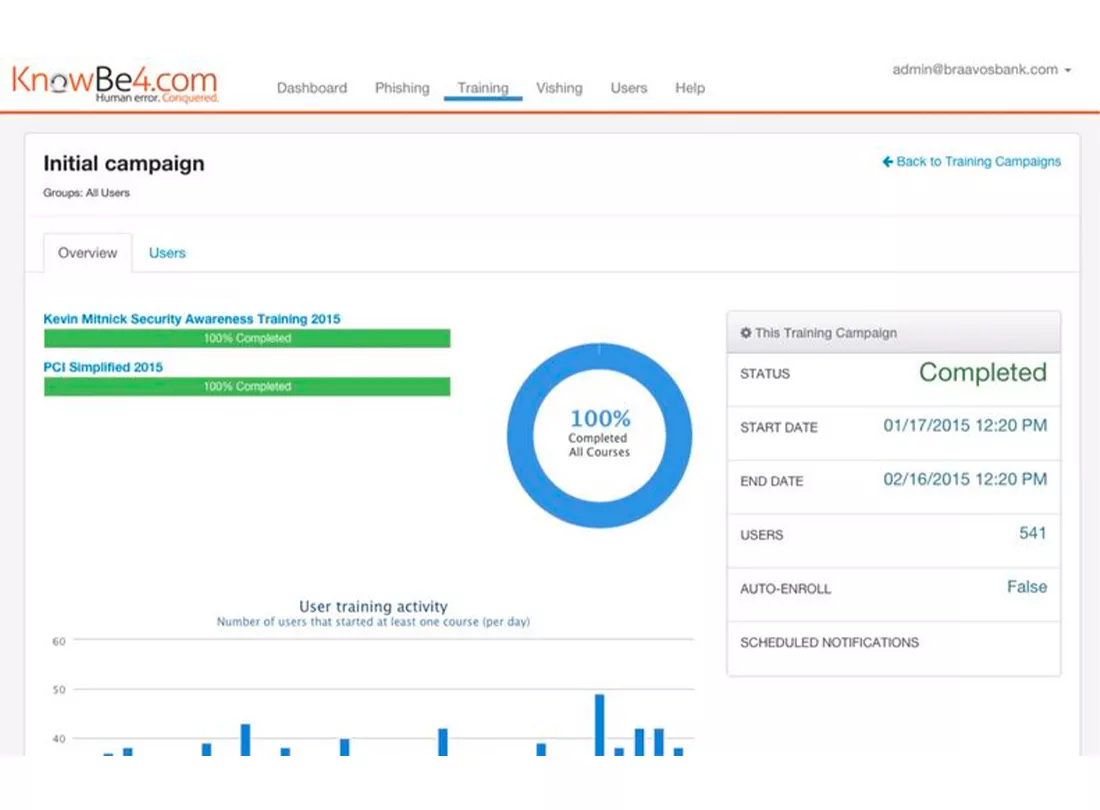Expand the user account menu caret

point(1070,70)
